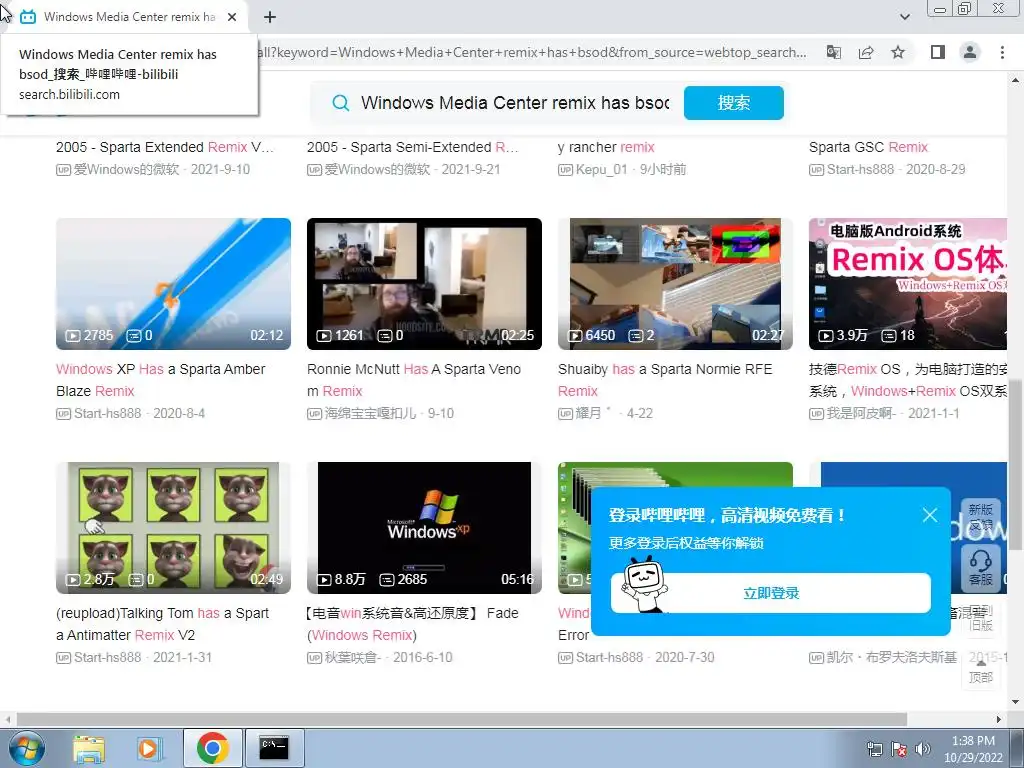Click the horizontal scrollbar thumb
Image resolution: width=1024 pixels, height=768 pixels.
point(462,719)
